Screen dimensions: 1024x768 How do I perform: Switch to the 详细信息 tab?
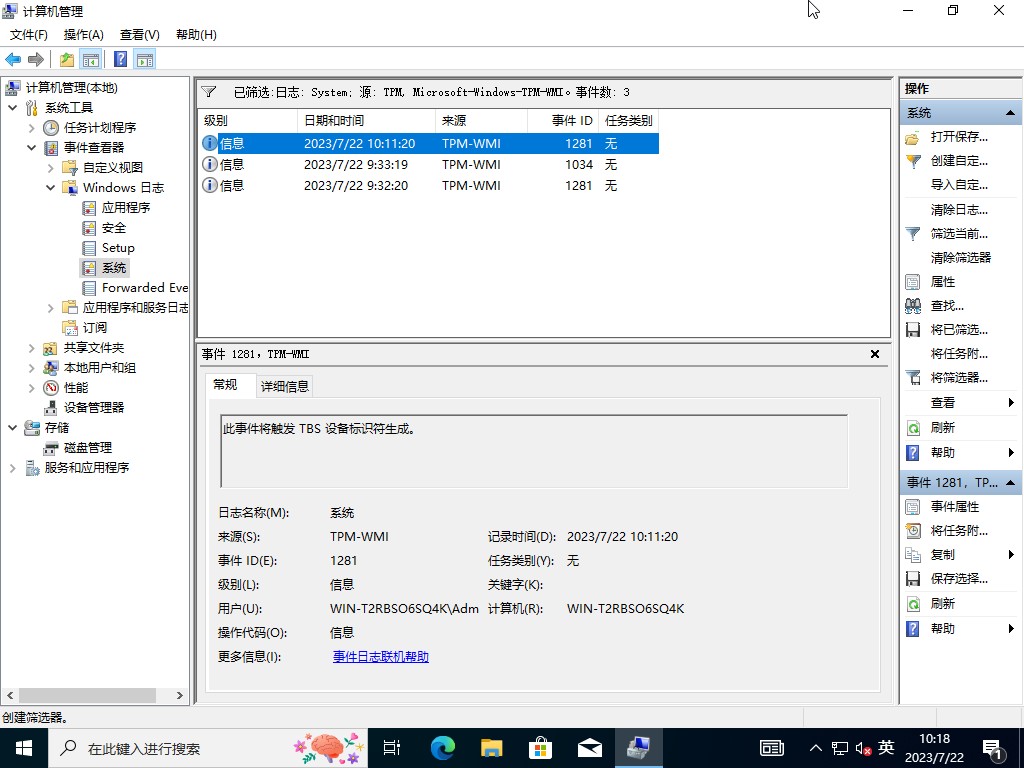tap(285, 387)
